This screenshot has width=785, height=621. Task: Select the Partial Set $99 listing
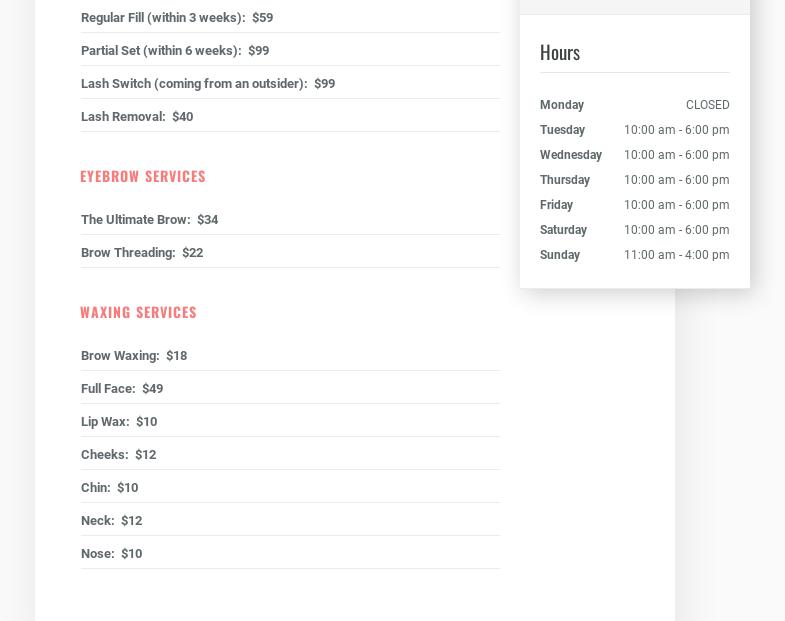175,51
